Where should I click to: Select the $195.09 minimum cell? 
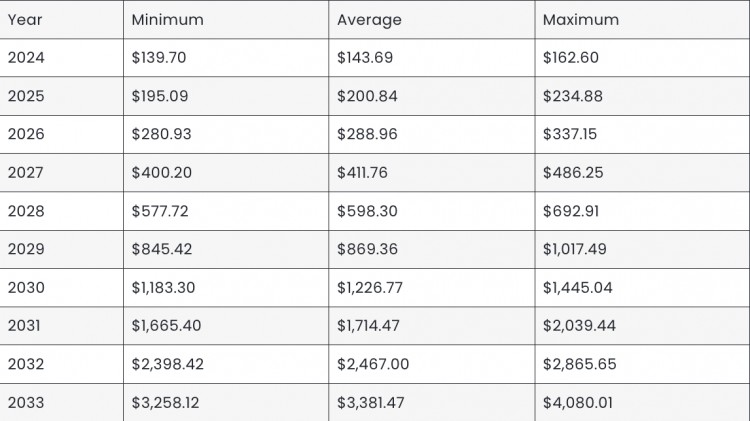pos(226,96)
